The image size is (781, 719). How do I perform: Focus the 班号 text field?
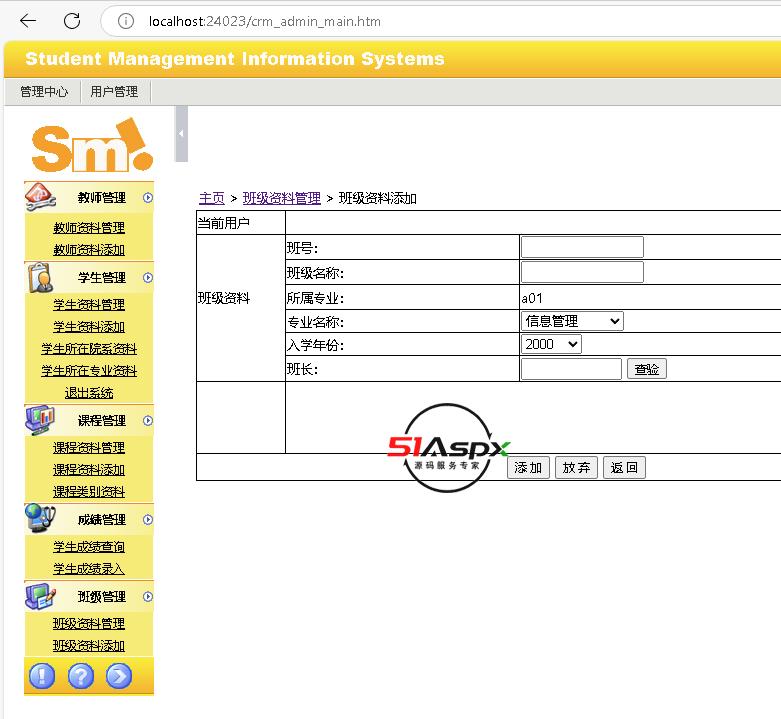pyautogui.click(x=582, y=248)
